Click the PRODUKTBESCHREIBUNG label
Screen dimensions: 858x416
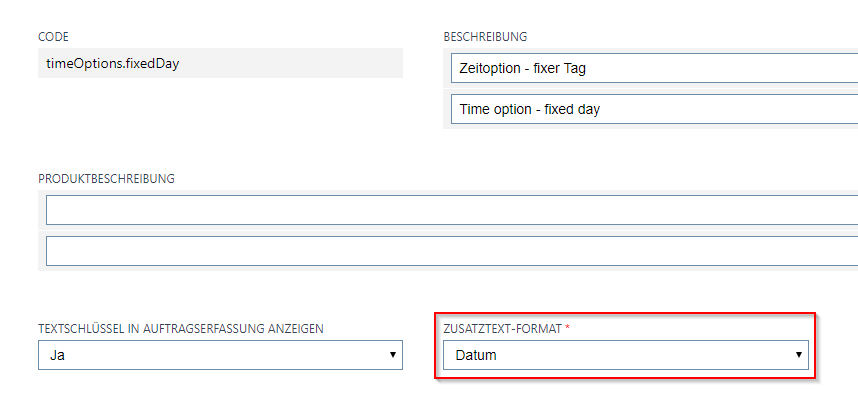(106, 179)
